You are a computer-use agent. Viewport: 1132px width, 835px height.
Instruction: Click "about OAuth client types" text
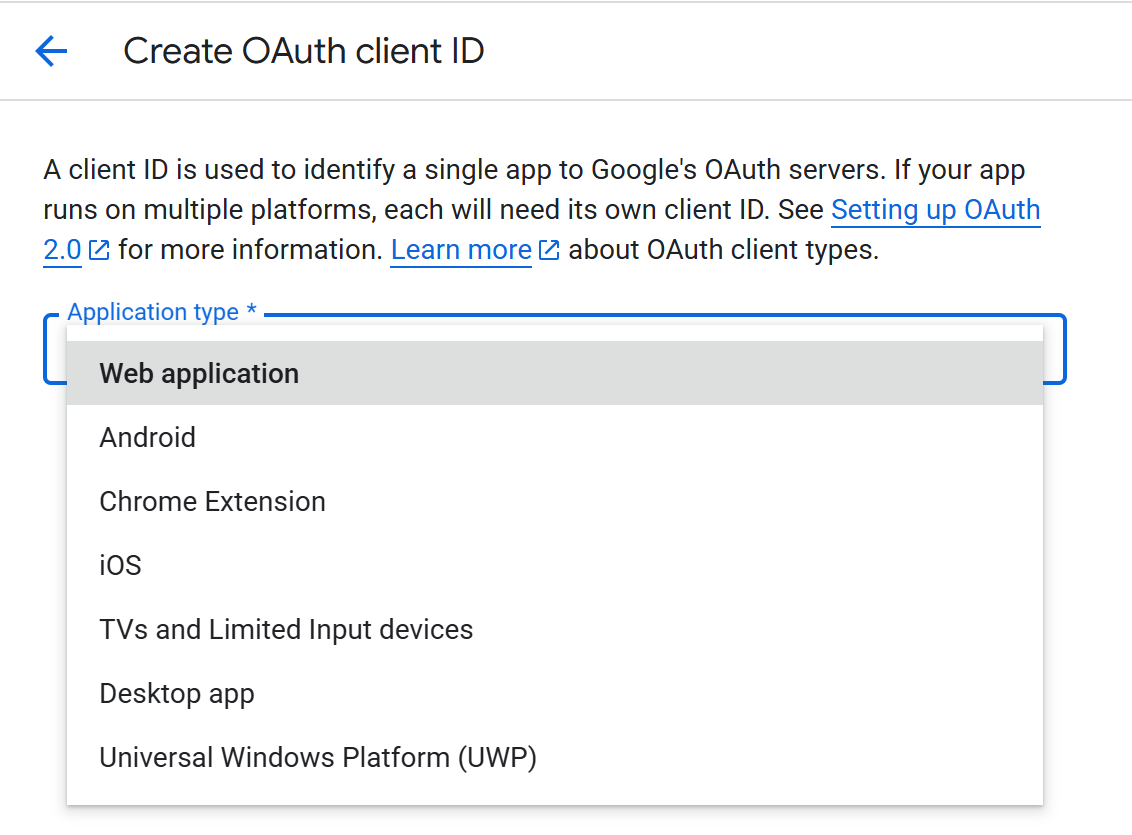(724, 250)
